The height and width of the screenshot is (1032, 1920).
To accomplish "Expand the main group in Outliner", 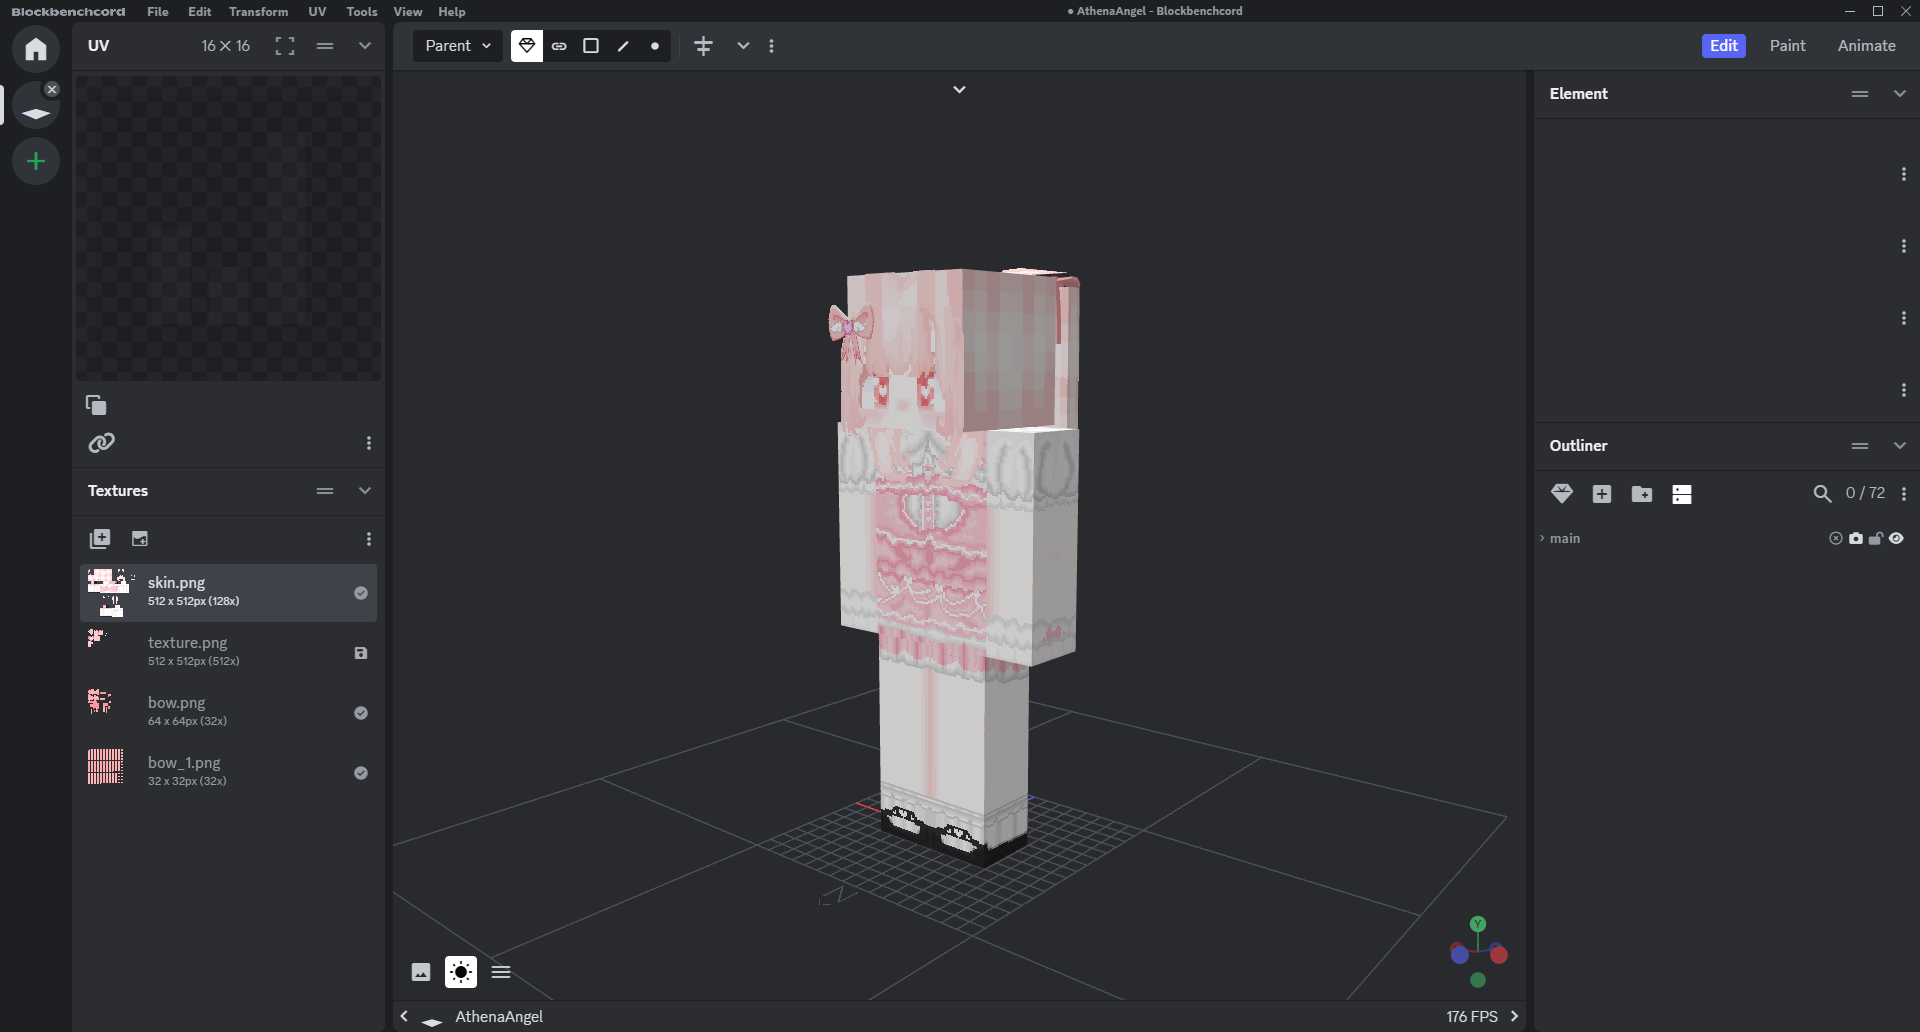I will 1542,539.
